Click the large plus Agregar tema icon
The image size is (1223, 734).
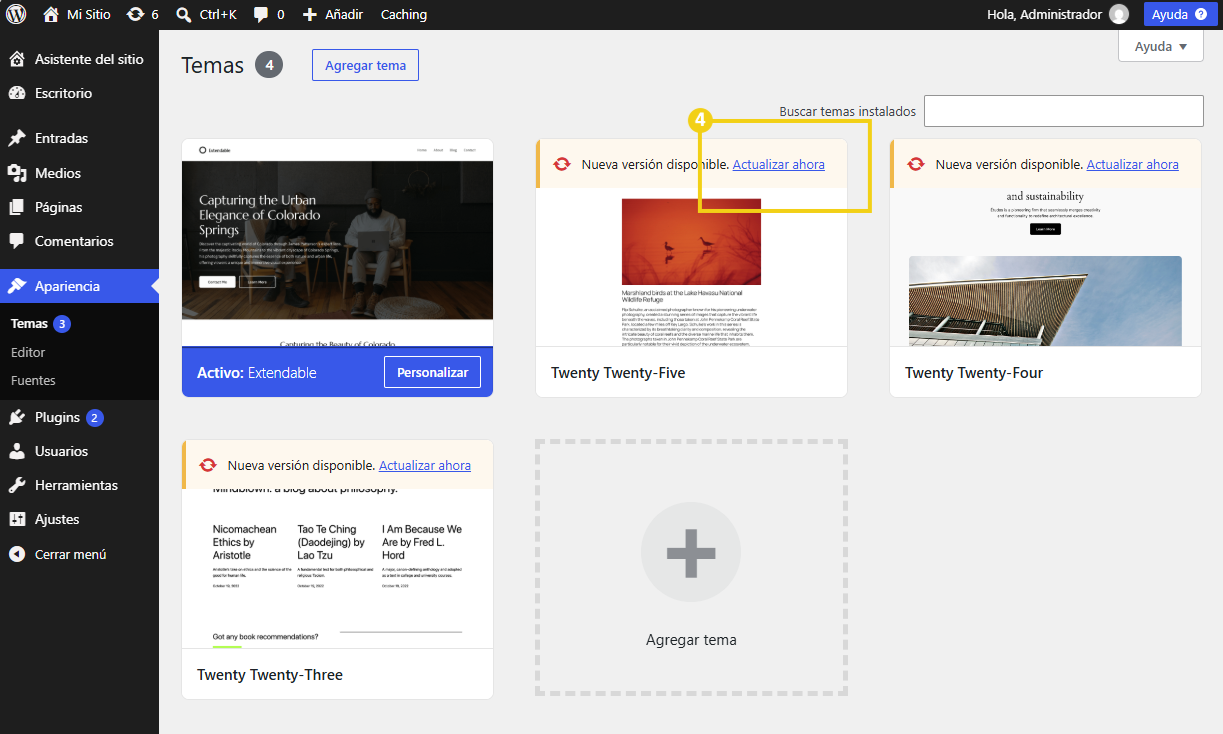[691, 553]
